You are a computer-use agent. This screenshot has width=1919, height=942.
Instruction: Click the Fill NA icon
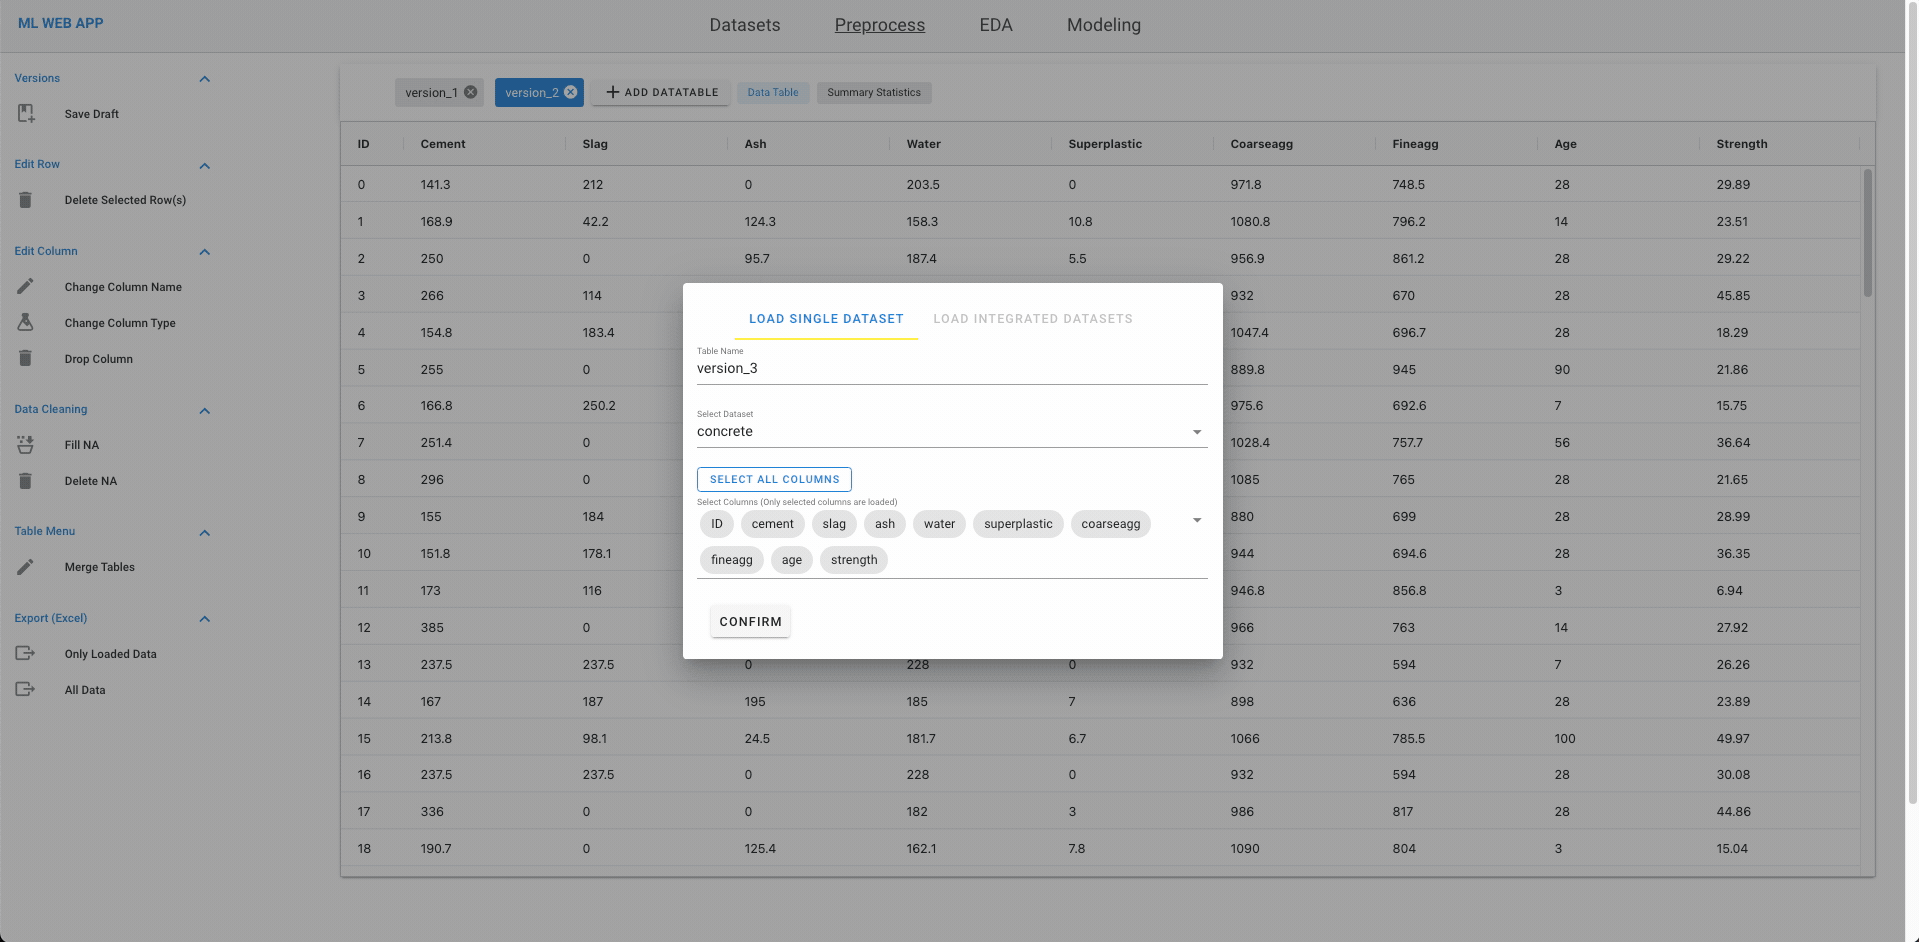[x=25, y=444]
